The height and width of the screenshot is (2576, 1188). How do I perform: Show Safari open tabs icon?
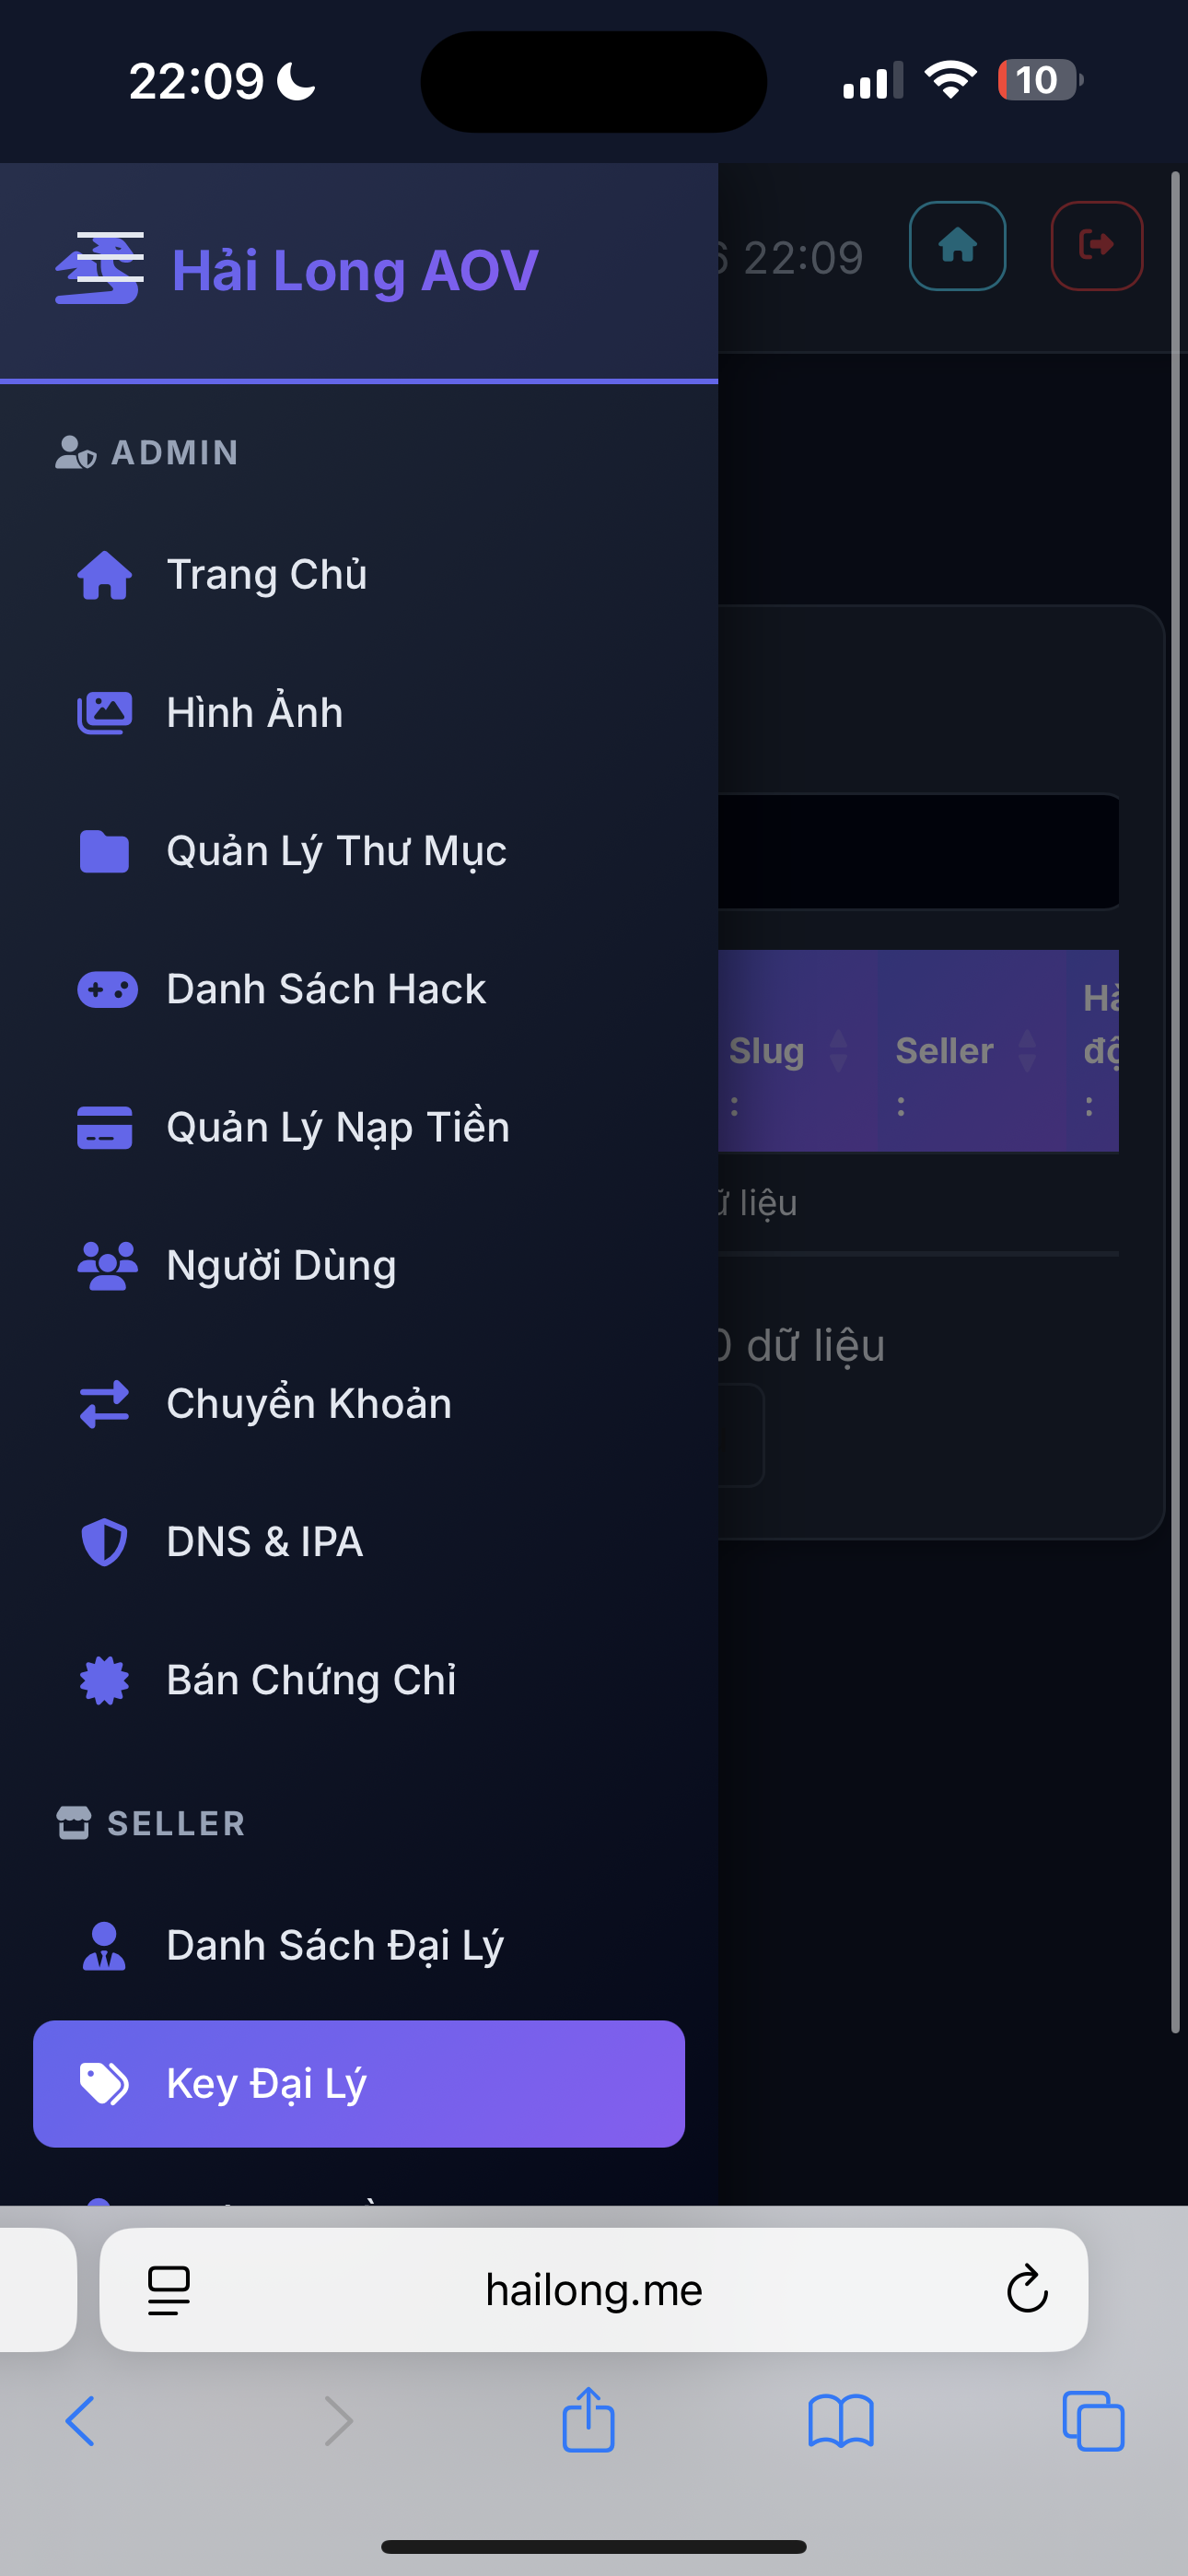click(x=1092, y=2422)
